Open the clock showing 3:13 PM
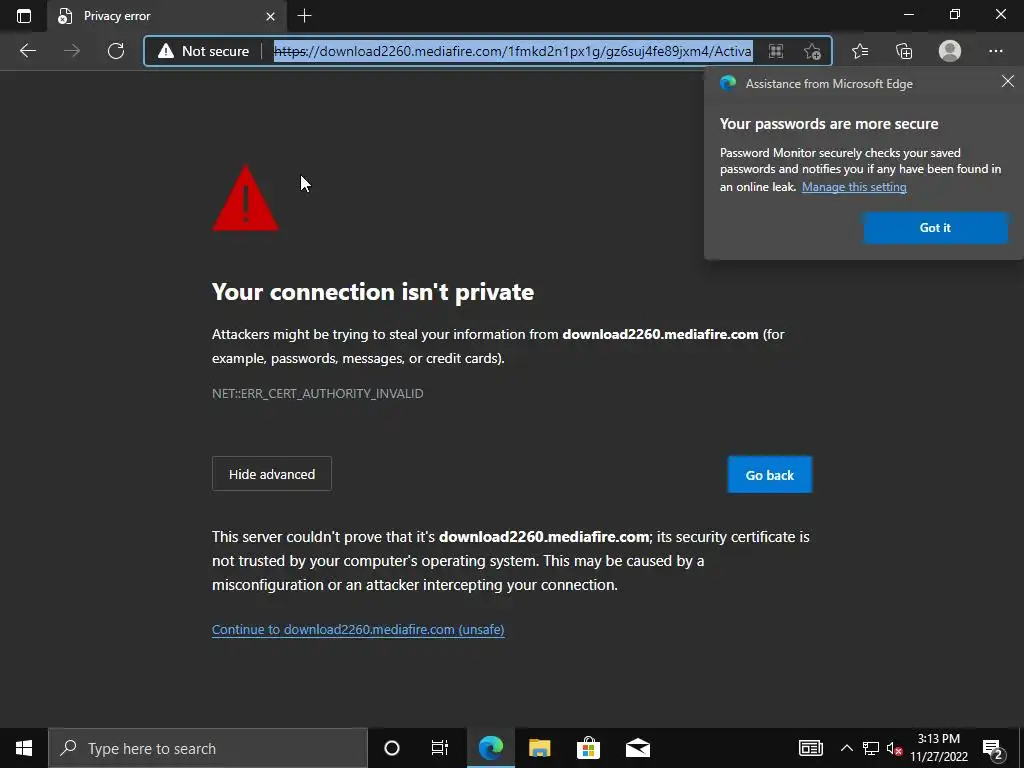The height and width of the screenshot is (768, 1024). 938,748
